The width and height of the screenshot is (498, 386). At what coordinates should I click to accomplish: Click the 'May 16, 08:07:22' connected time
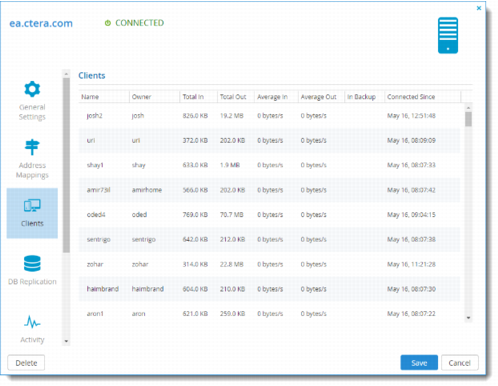(411, 314)
